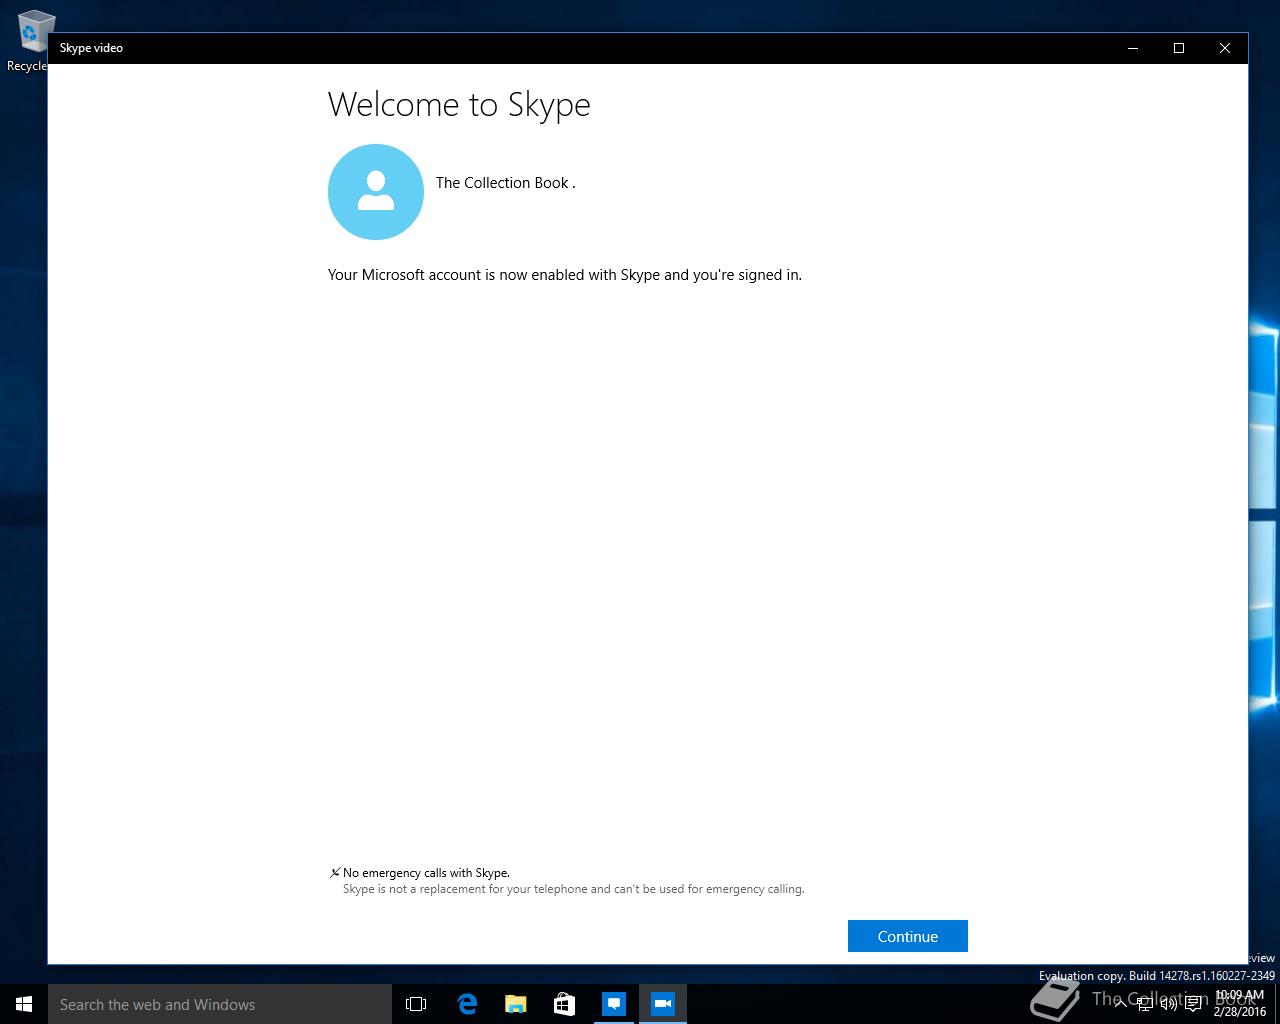
Task: Click the Skype video taskbar icon
Action: tap(663, 1004)
